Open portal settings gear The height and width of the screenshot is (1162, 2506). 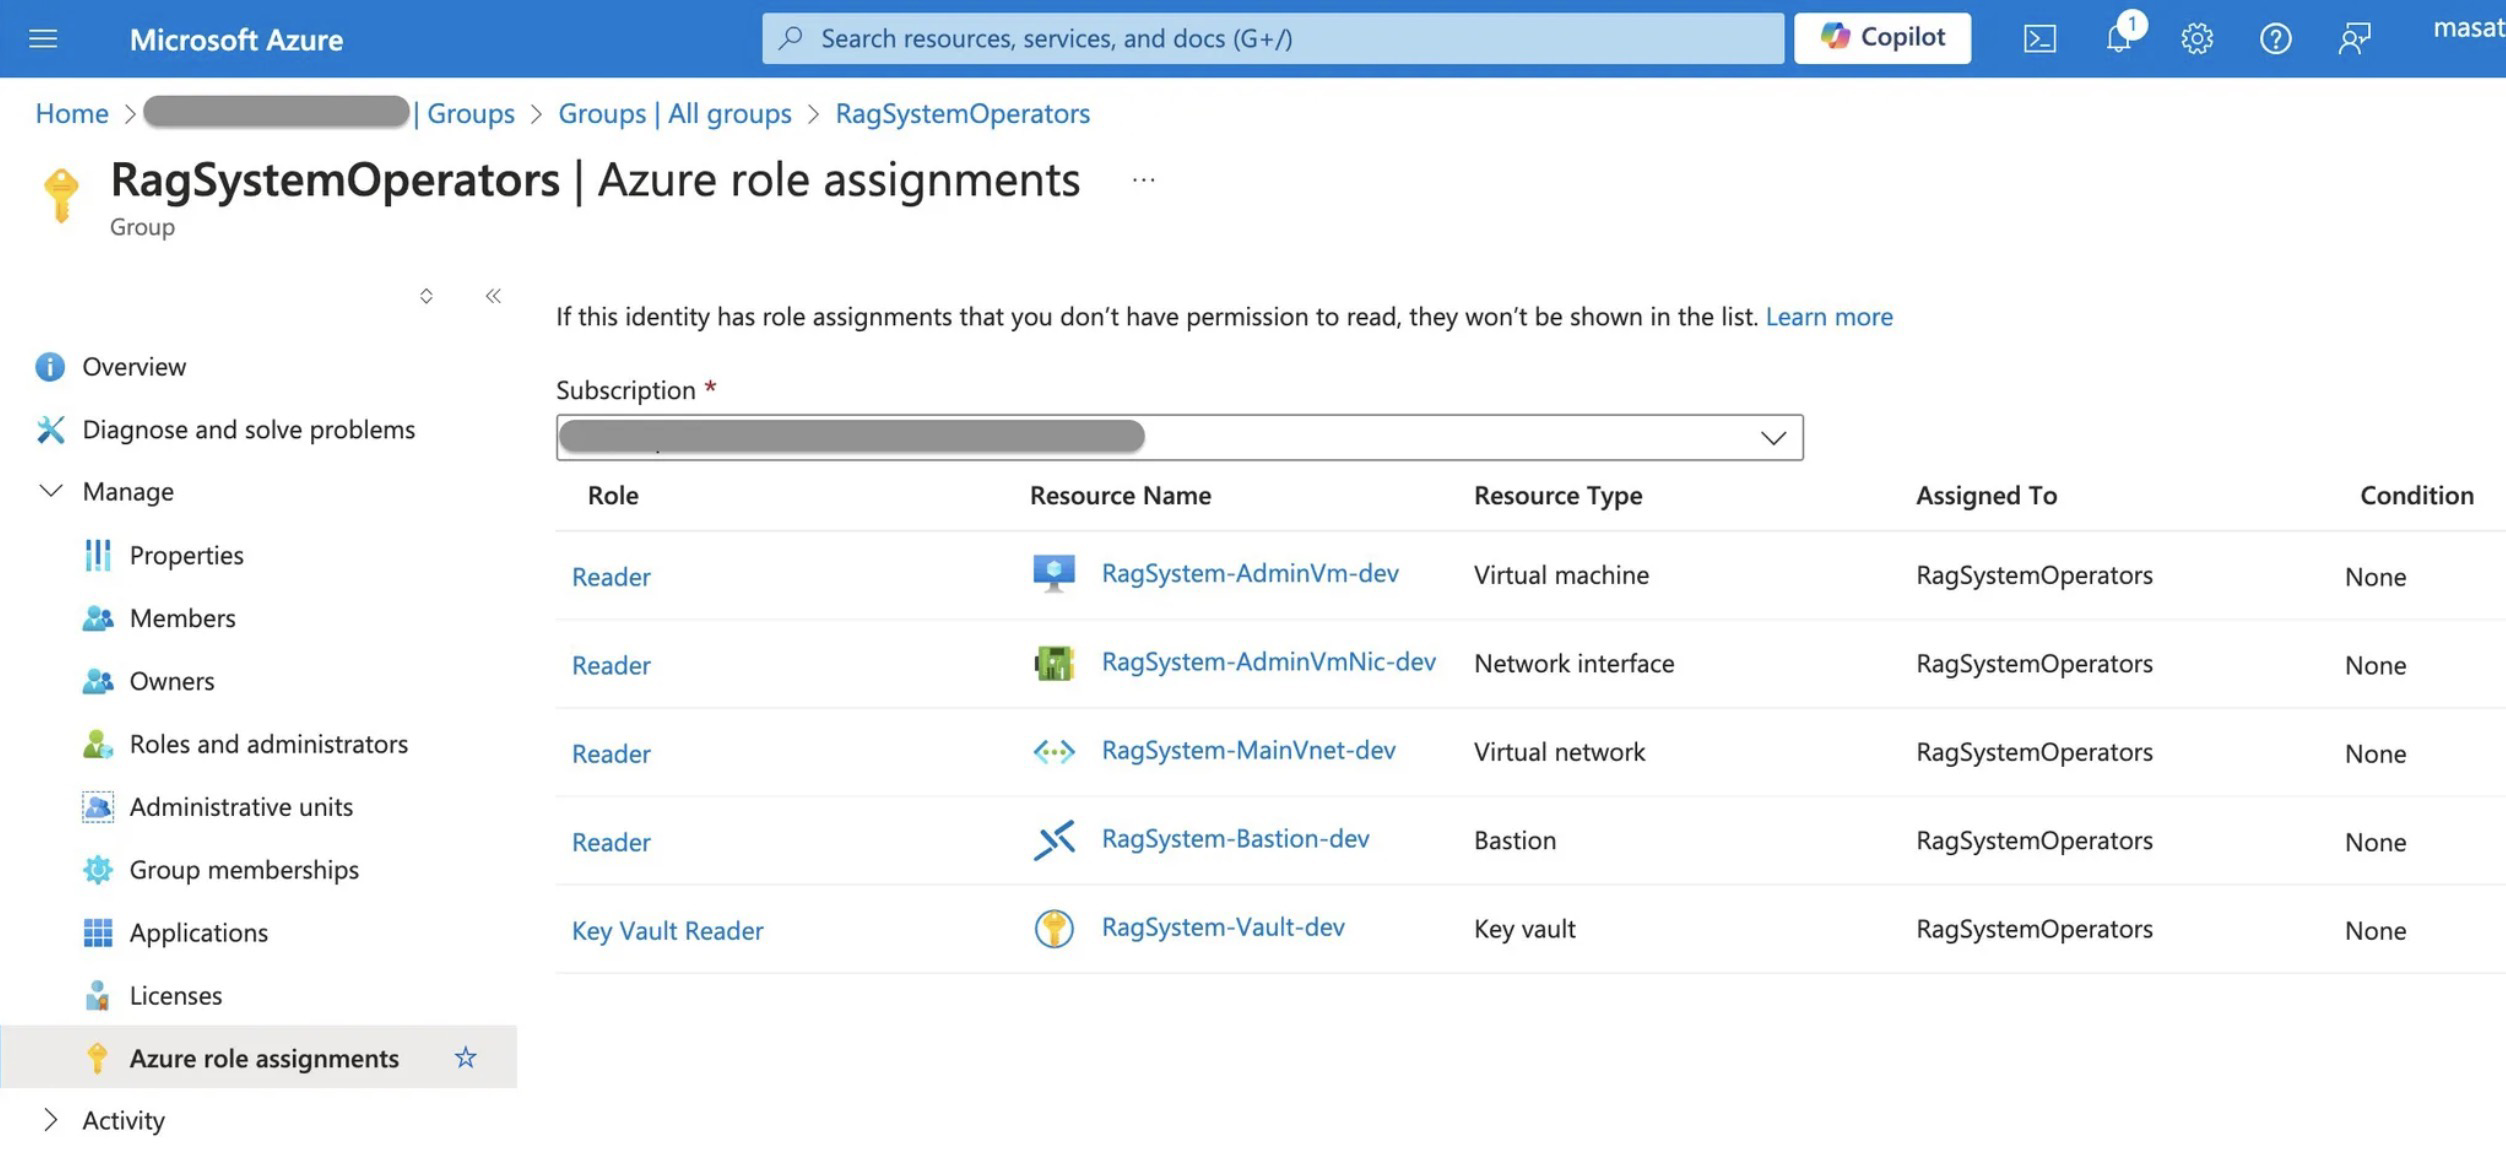[2196, 39]
